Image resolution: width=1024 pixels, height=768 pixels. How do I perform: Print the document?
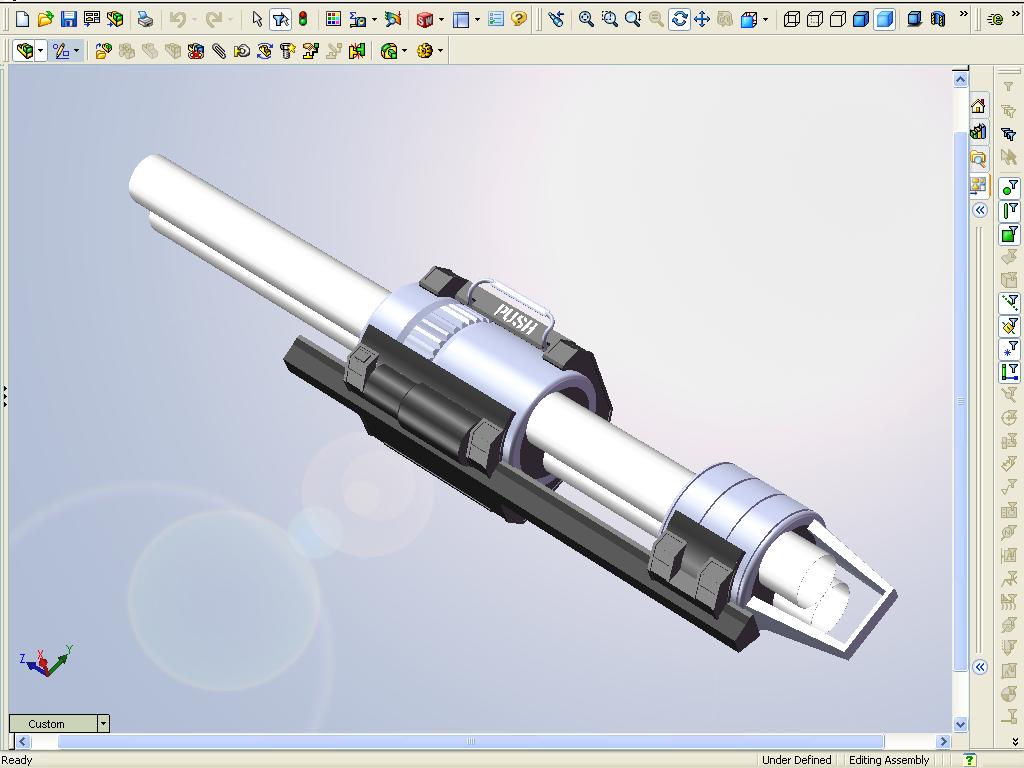(x=145, y=19)
